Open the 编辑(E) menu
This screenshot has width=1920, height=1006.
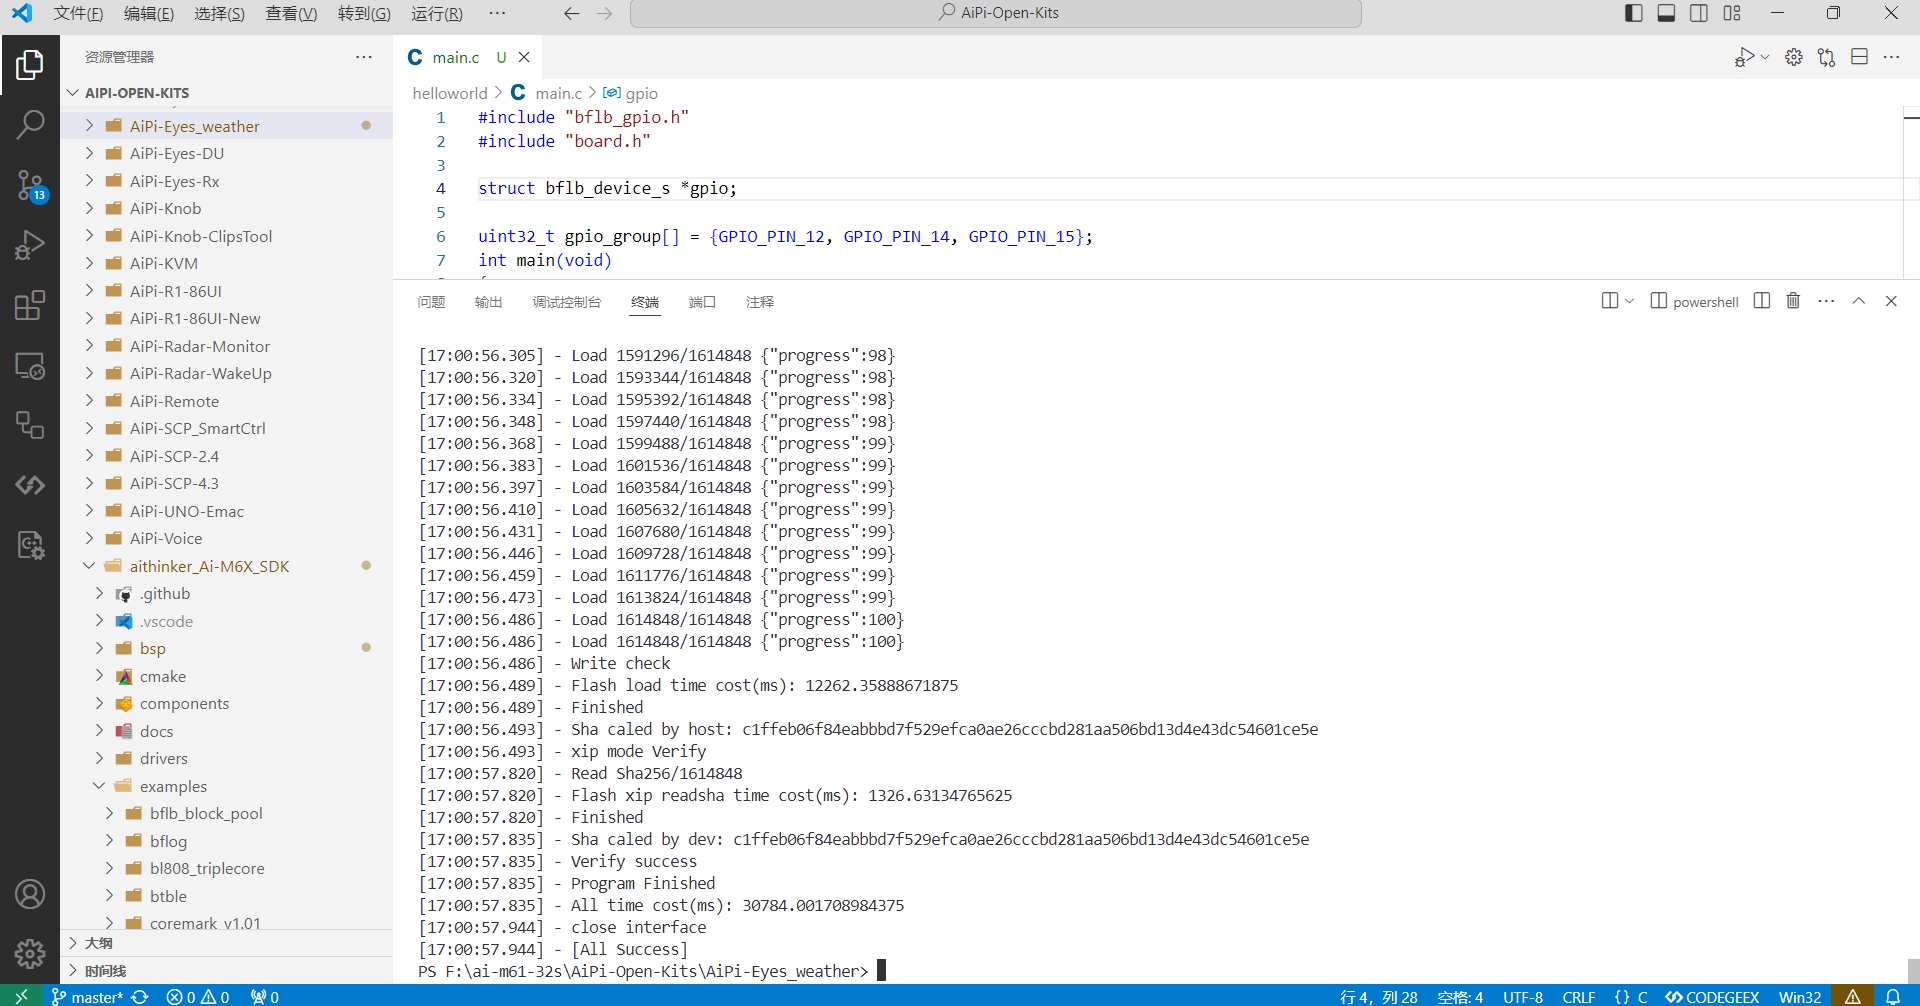coord(149,14)
